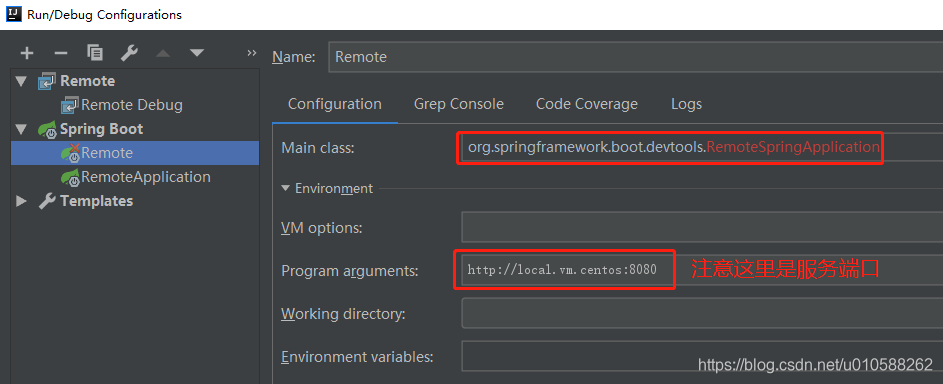Focus the Working directory field

pyautogui.click(x=702, y=313)
